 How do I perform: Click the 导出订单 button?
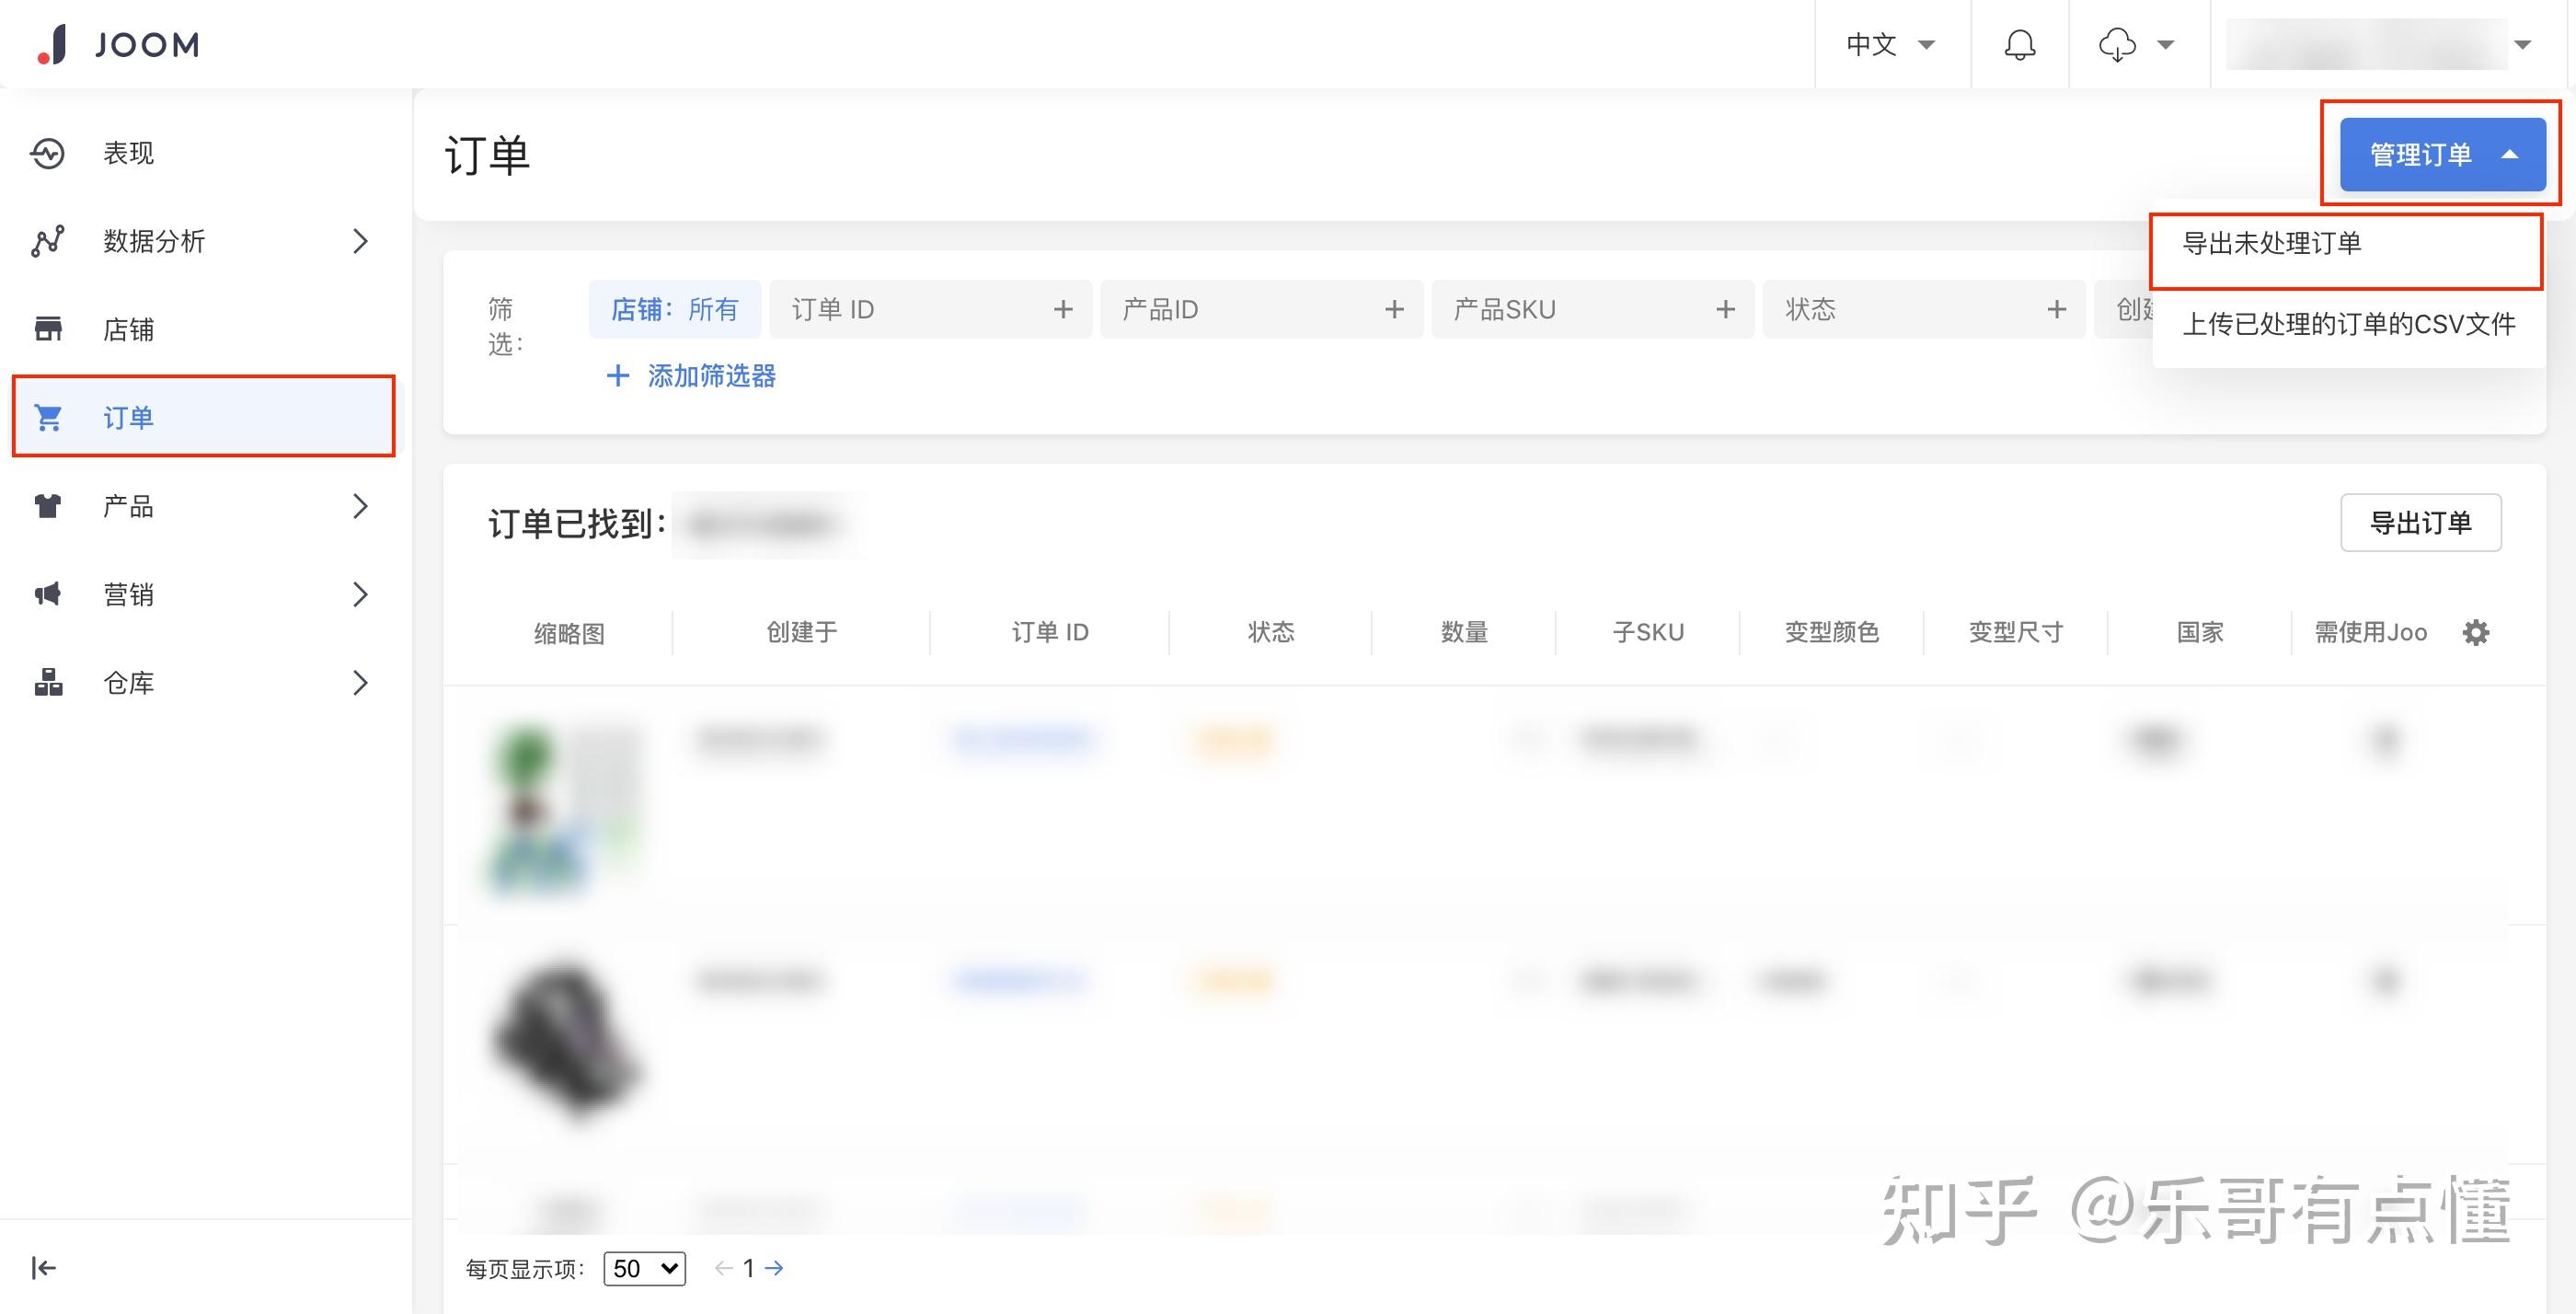(x=2420, y=522)
